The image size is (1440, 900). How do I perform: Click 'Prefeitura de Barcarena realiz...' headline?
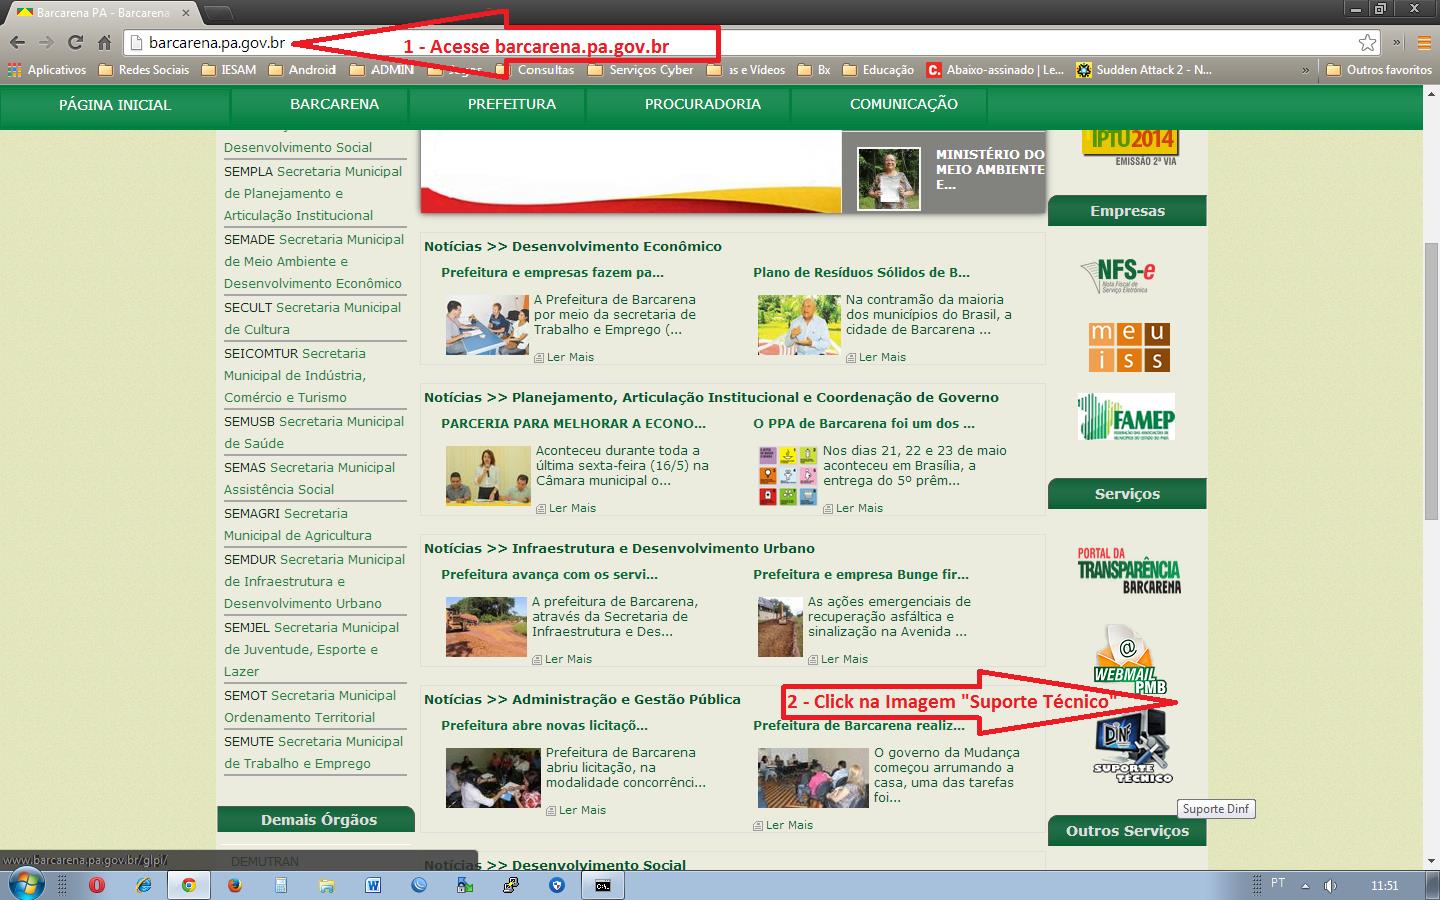click(x=859, y=725)
